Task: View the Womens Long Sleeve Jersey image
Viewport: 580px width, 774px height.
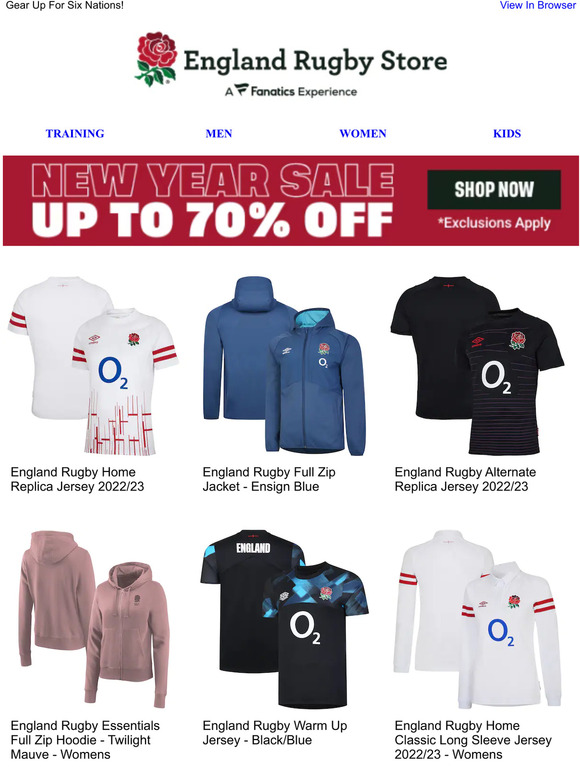Action: tap(478, 619)
